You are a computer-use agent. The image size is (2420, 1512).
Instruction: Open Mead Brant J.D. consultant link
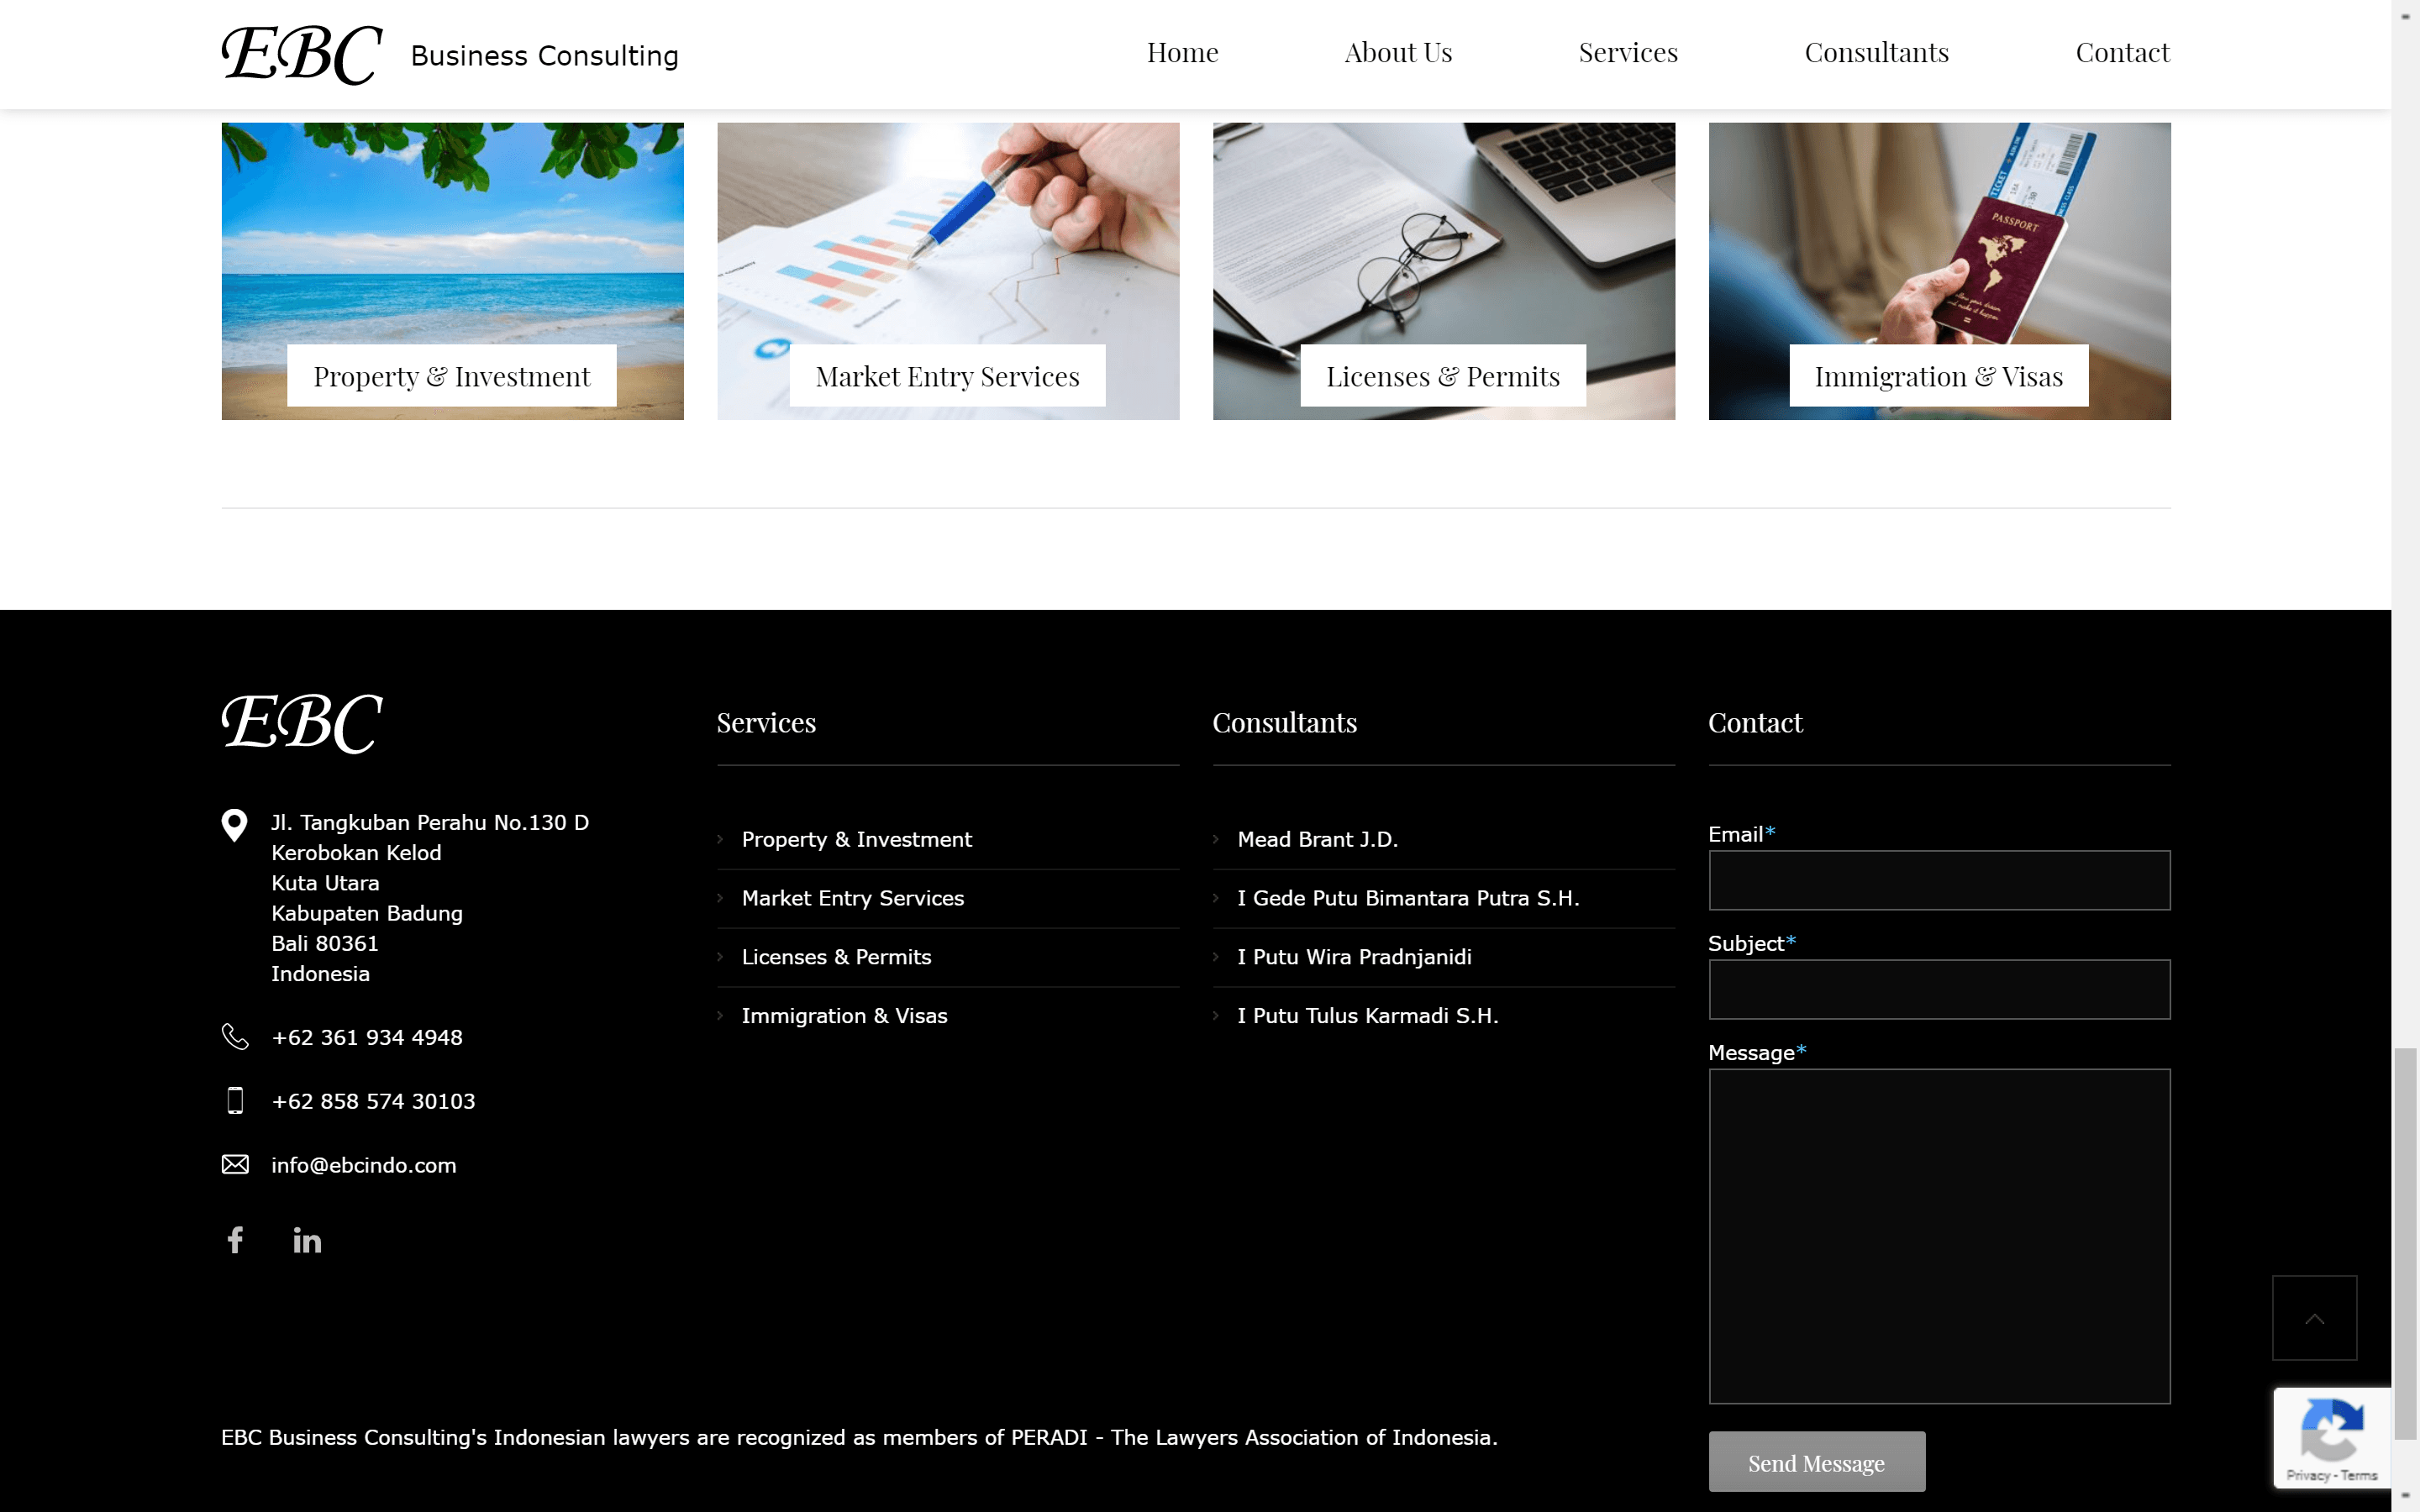[x=1317, y=839]
